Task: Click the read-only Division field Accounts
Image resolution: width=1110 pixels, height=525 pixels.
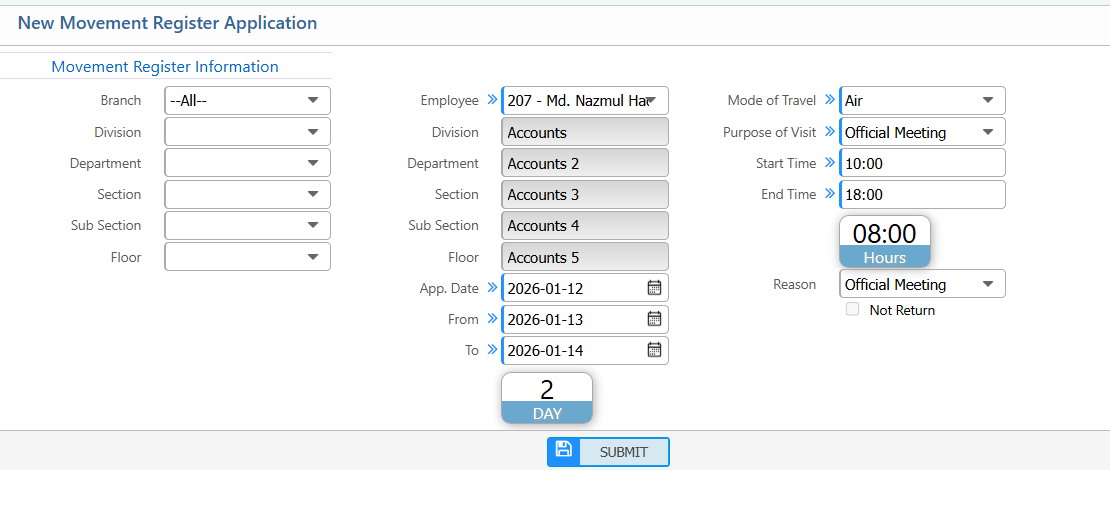Action: coord(585,132)
